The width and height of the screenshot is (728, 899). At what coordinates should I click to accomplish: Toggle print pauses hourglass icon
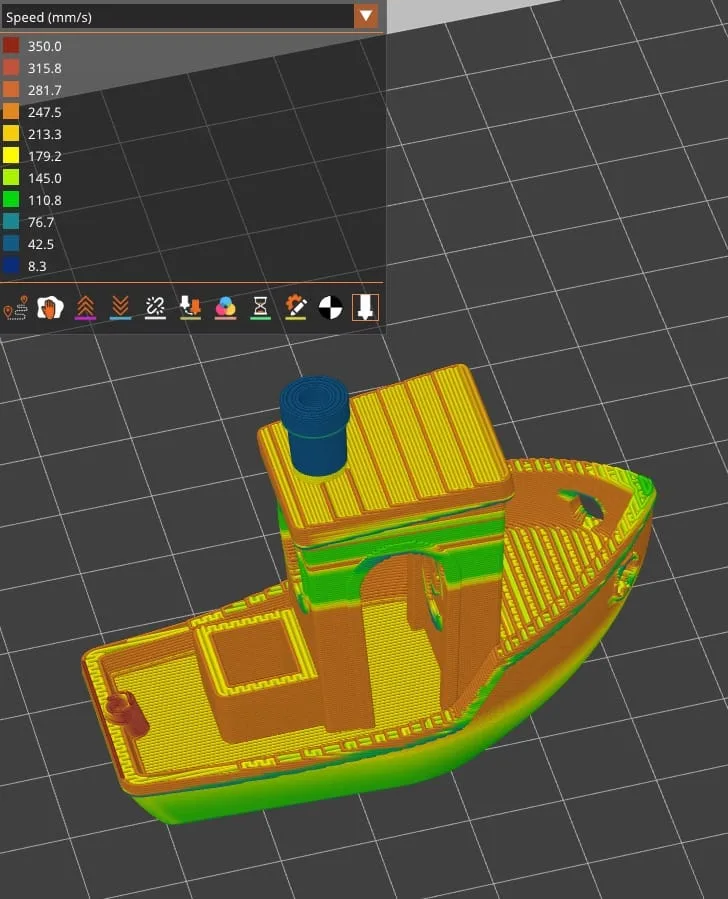260,308
